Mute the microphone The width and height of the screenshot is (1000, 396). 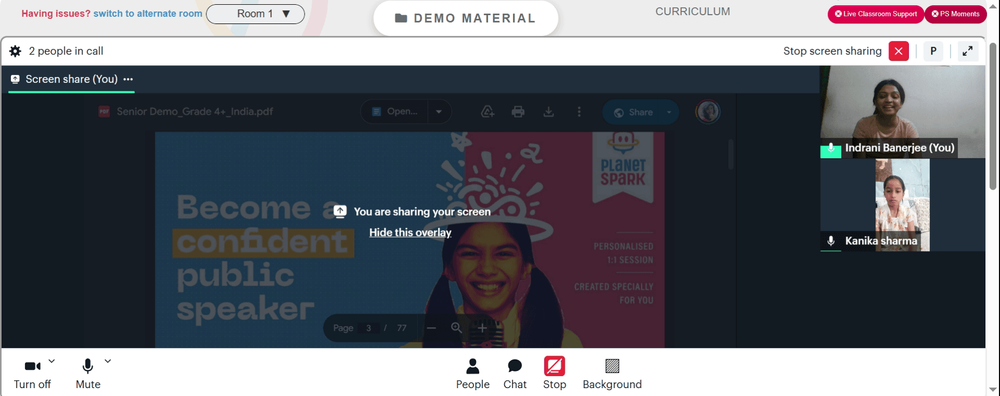click(88, 374)
